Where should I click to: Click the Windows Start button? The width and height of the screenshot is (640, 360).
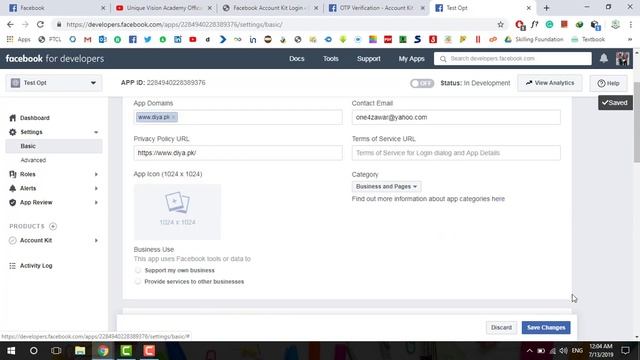tap(11, 351)
